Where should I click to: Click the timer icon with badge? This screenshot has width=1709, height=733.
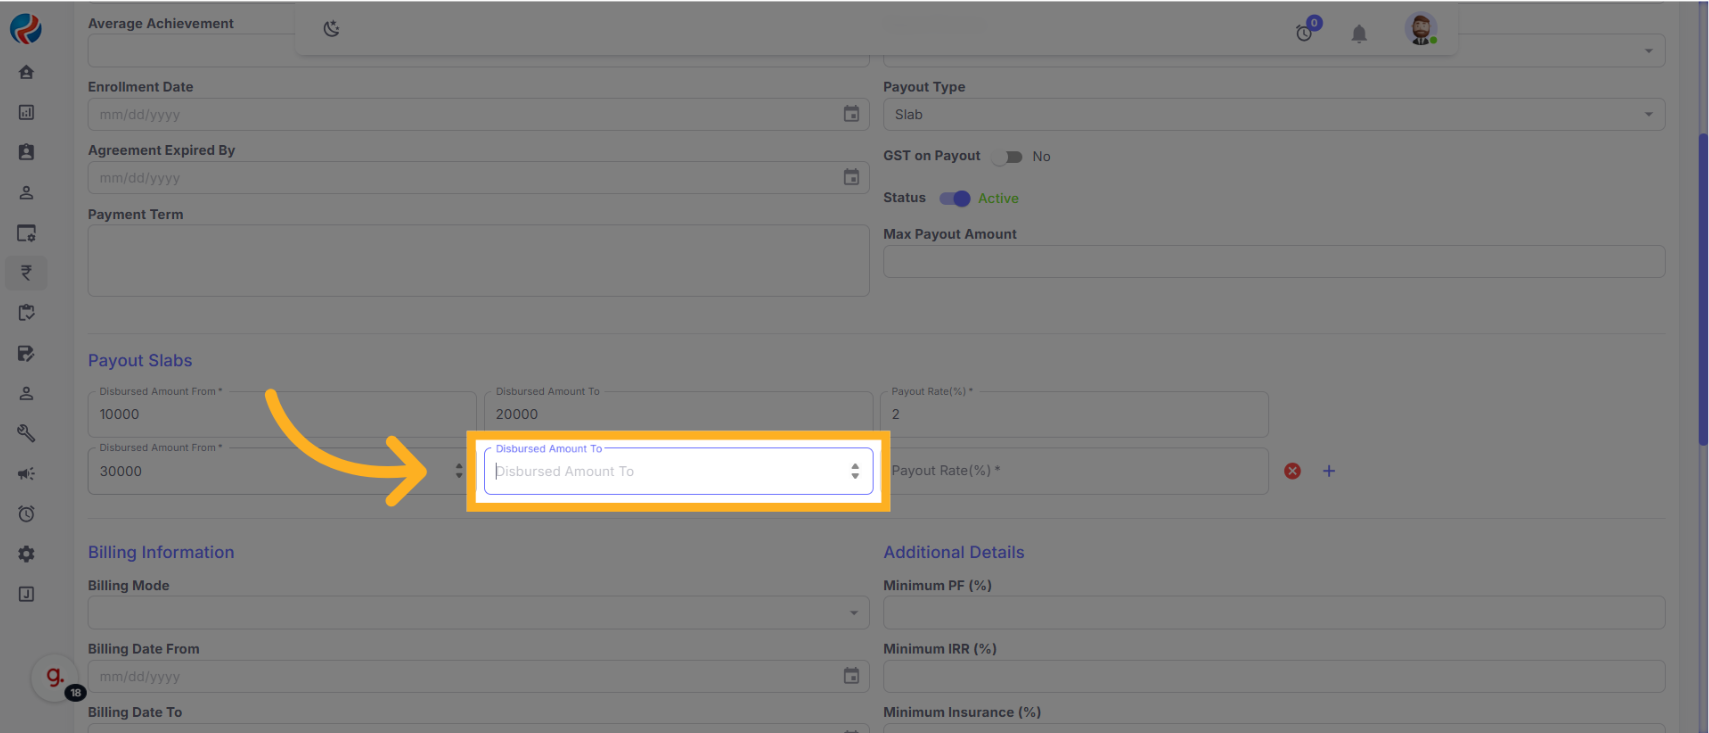coord(1305,32)
